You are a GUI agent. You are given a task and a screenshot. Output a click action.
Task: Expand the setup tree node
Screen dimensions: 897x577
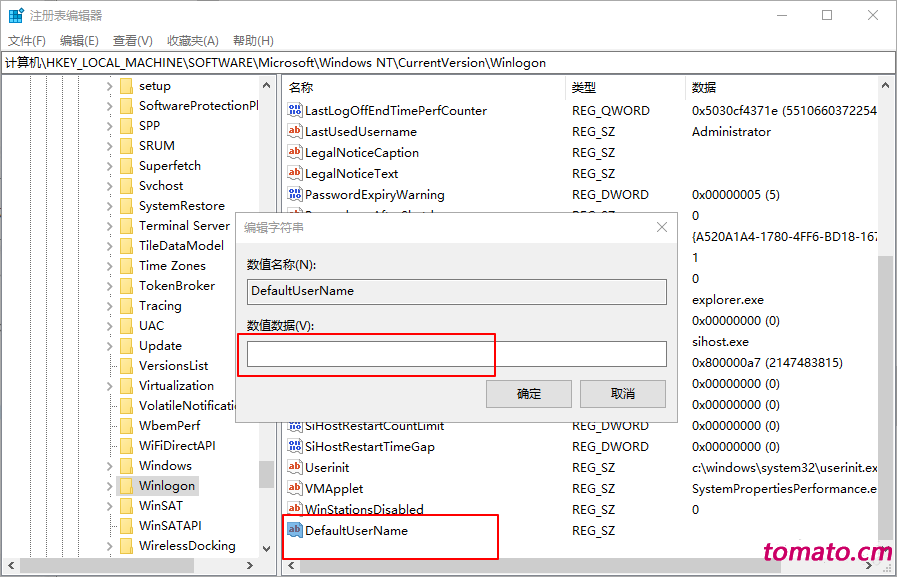pyautogui.click(x=109, y=86)
